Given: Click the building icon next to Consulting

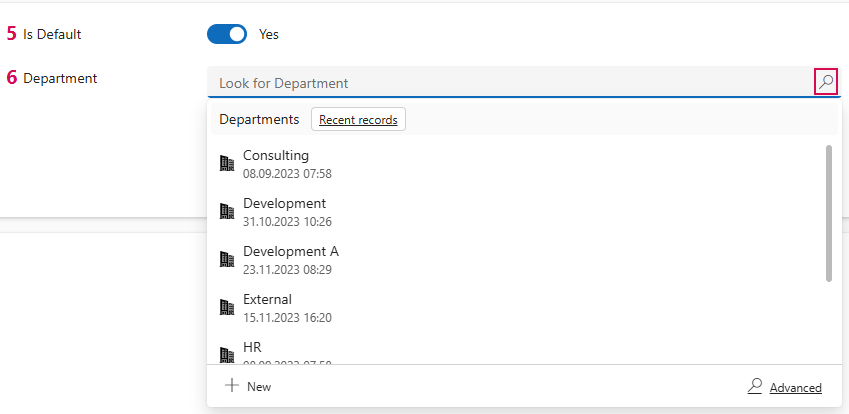Looking at the screenshot, I should pos(227,163).
